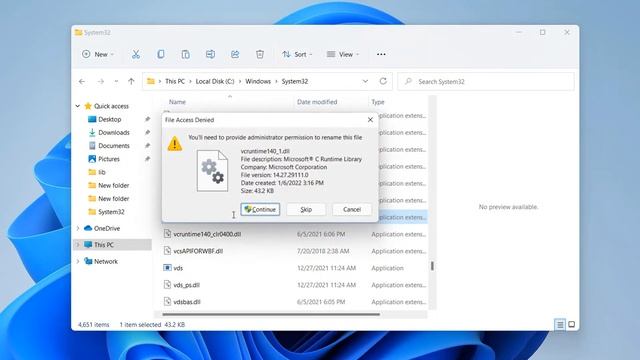Viewport: 640px width, 360px height.
Task: Select file vcruntime140_clr0400.dll
Action: (207, 234)
